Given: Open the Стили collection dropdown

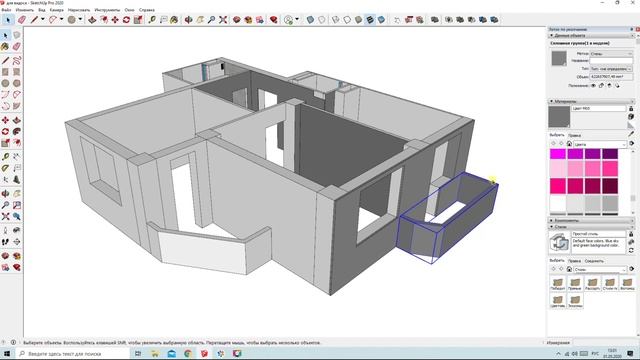Looking at the screenshot, I should pos(600,269).
